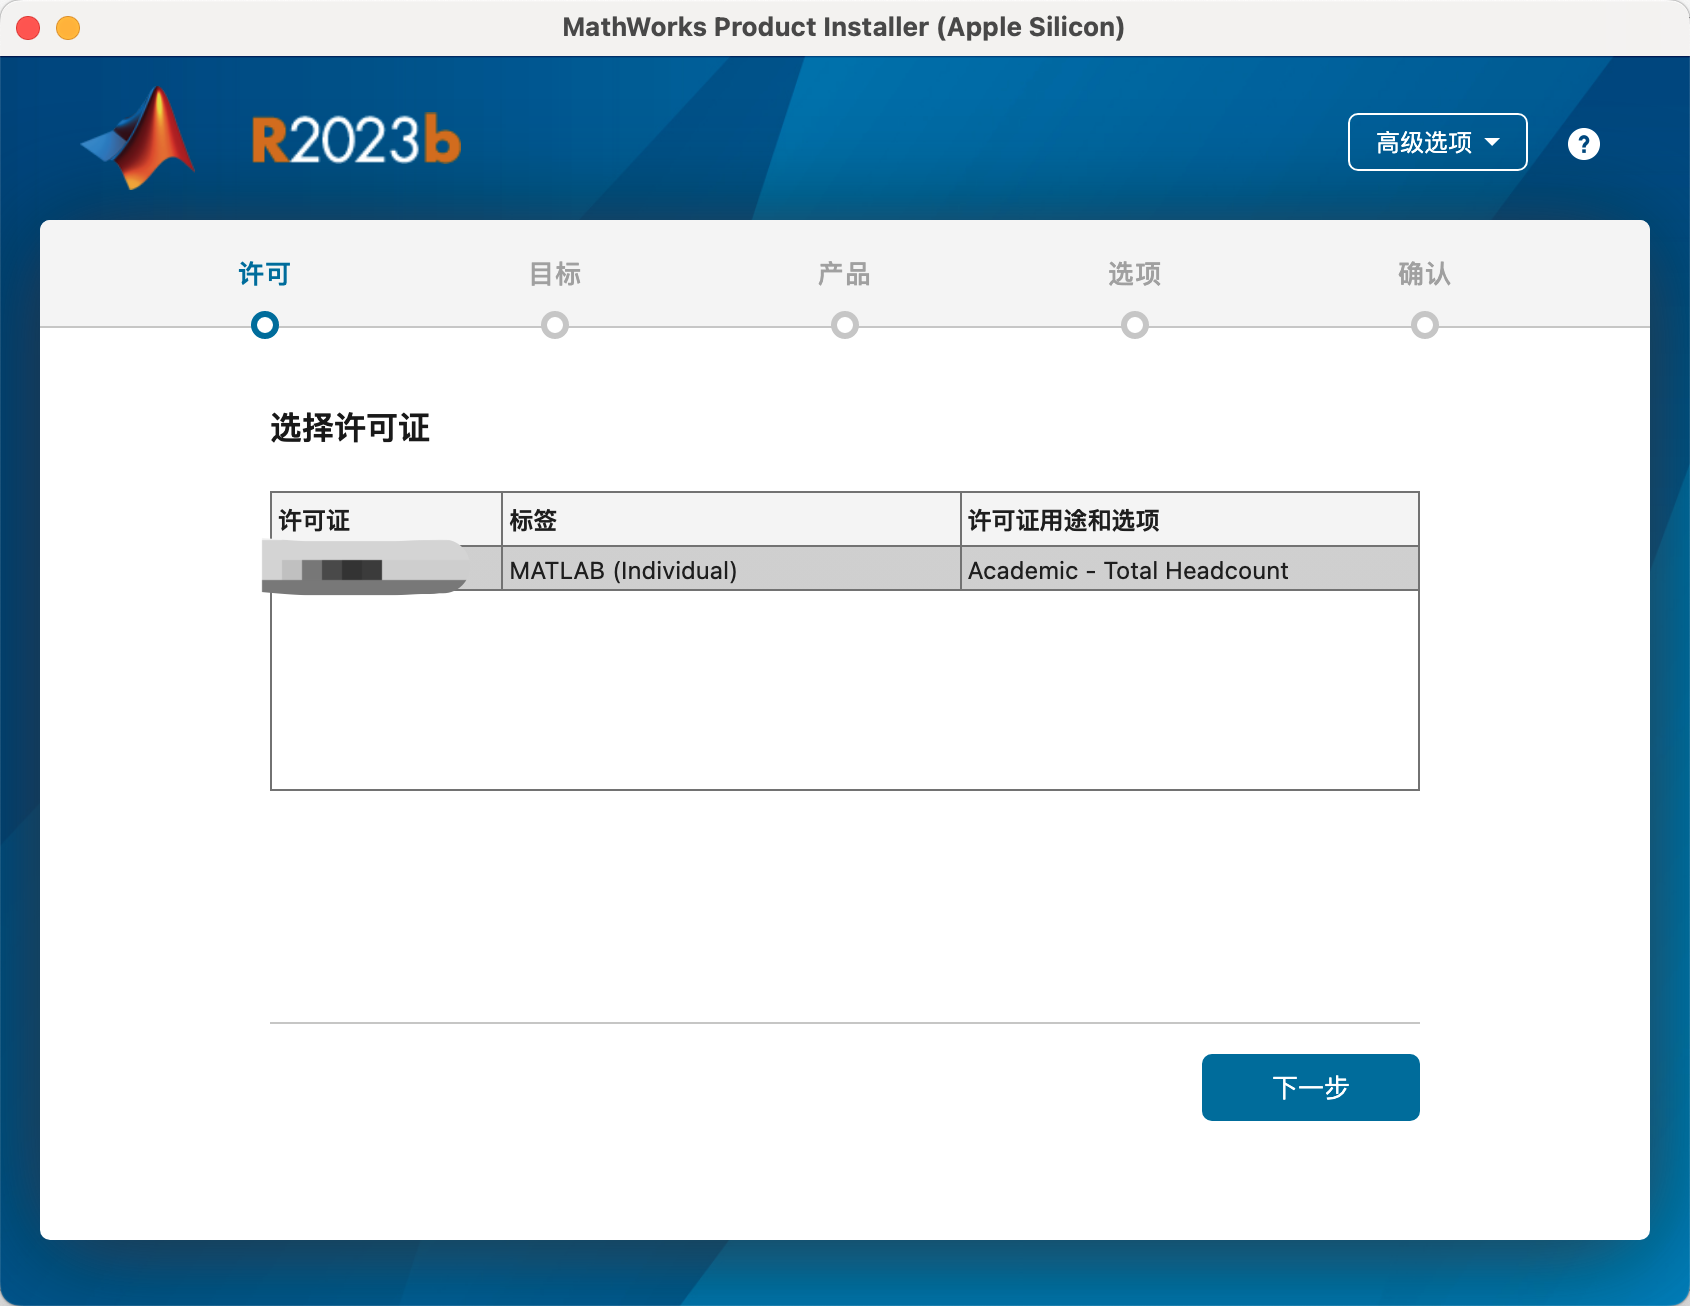Click the 许可 step circle marker
The width and height of the screenshot is (1690, 1306).
pyautogui.click(x=265, y=325)
